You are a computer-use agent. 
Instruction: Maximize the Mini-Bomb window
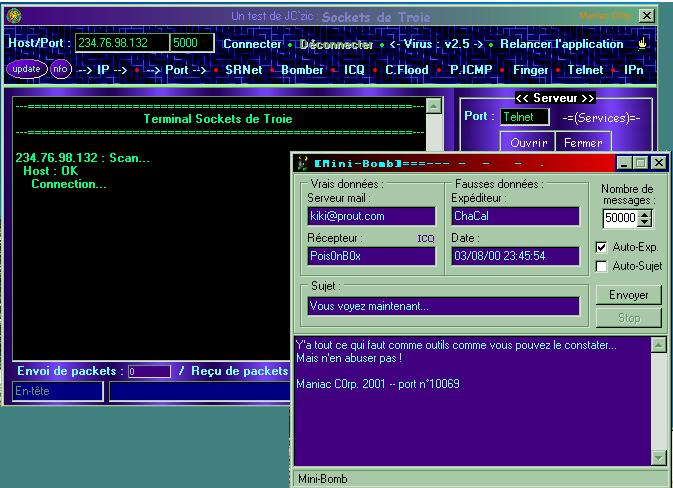pyautogui.click(x=641, y=162)
